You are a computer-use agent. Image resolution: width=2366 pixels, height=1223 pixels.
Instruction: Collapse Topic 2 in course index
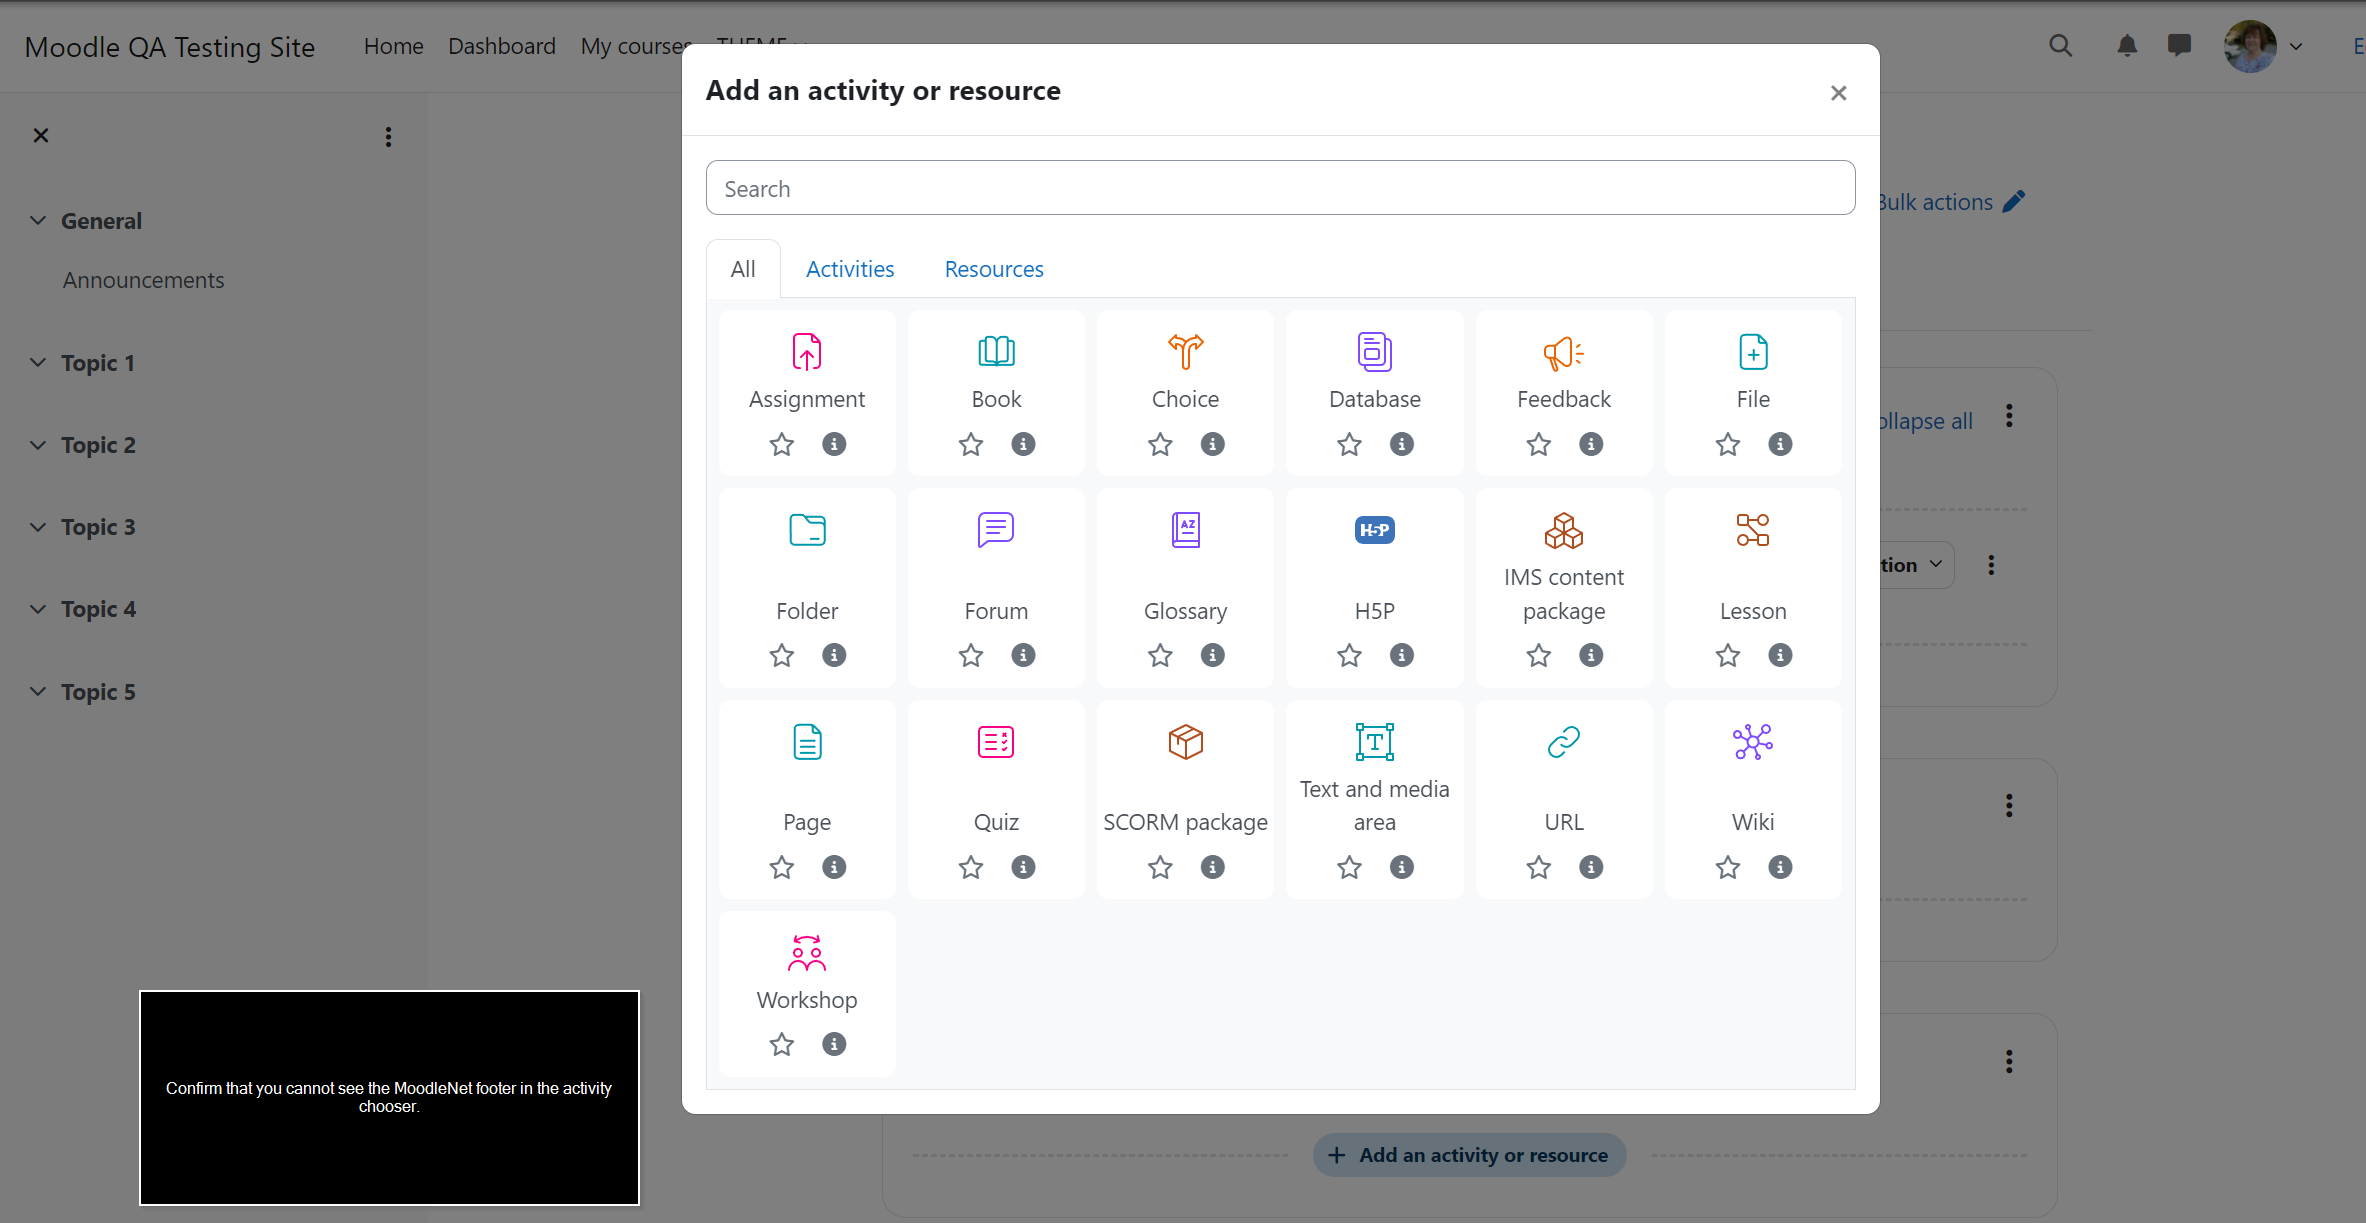(x=38, y=445)
